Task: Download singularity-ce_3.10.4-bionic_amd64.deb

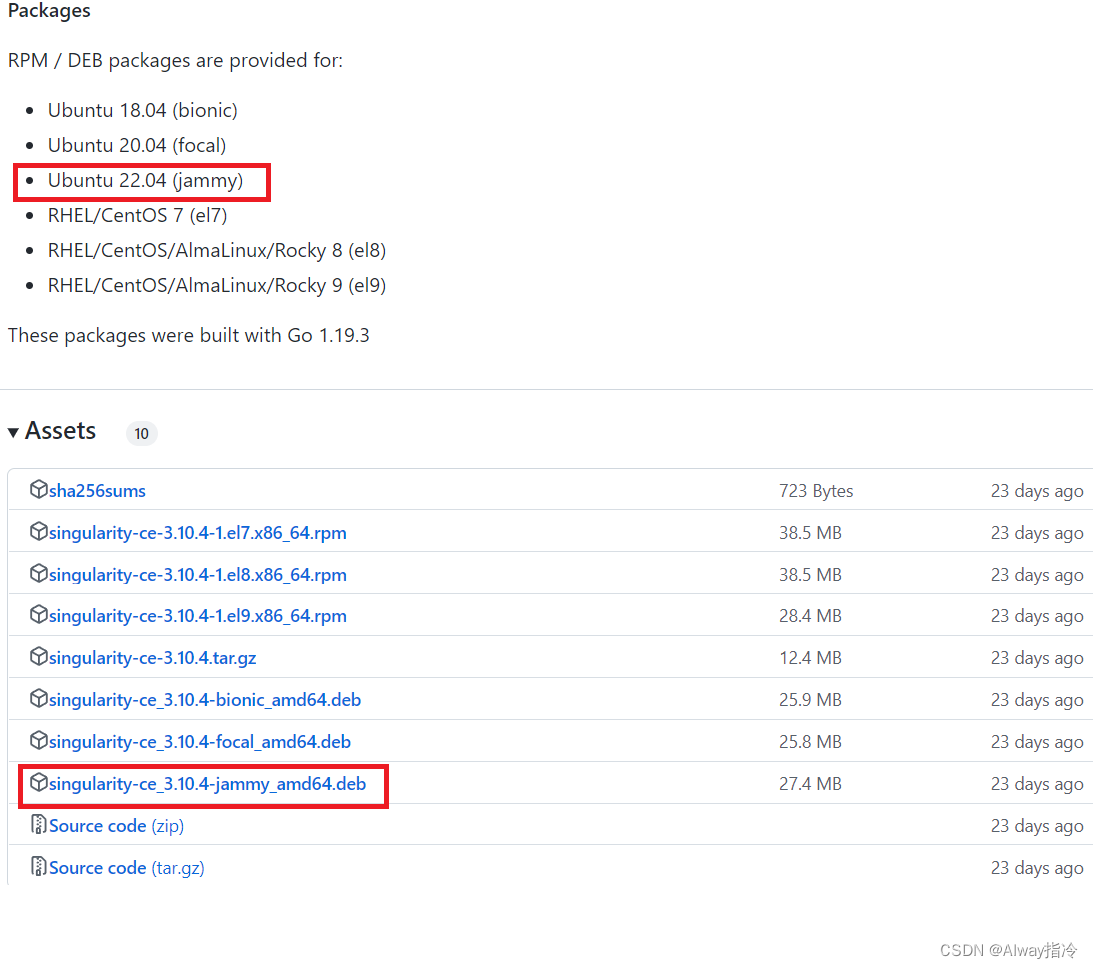Action: pos(205,700)
